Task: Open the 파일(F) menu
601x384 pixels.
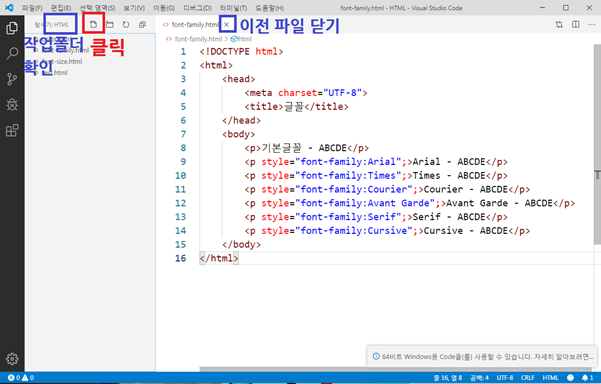Action: [31, 8]
